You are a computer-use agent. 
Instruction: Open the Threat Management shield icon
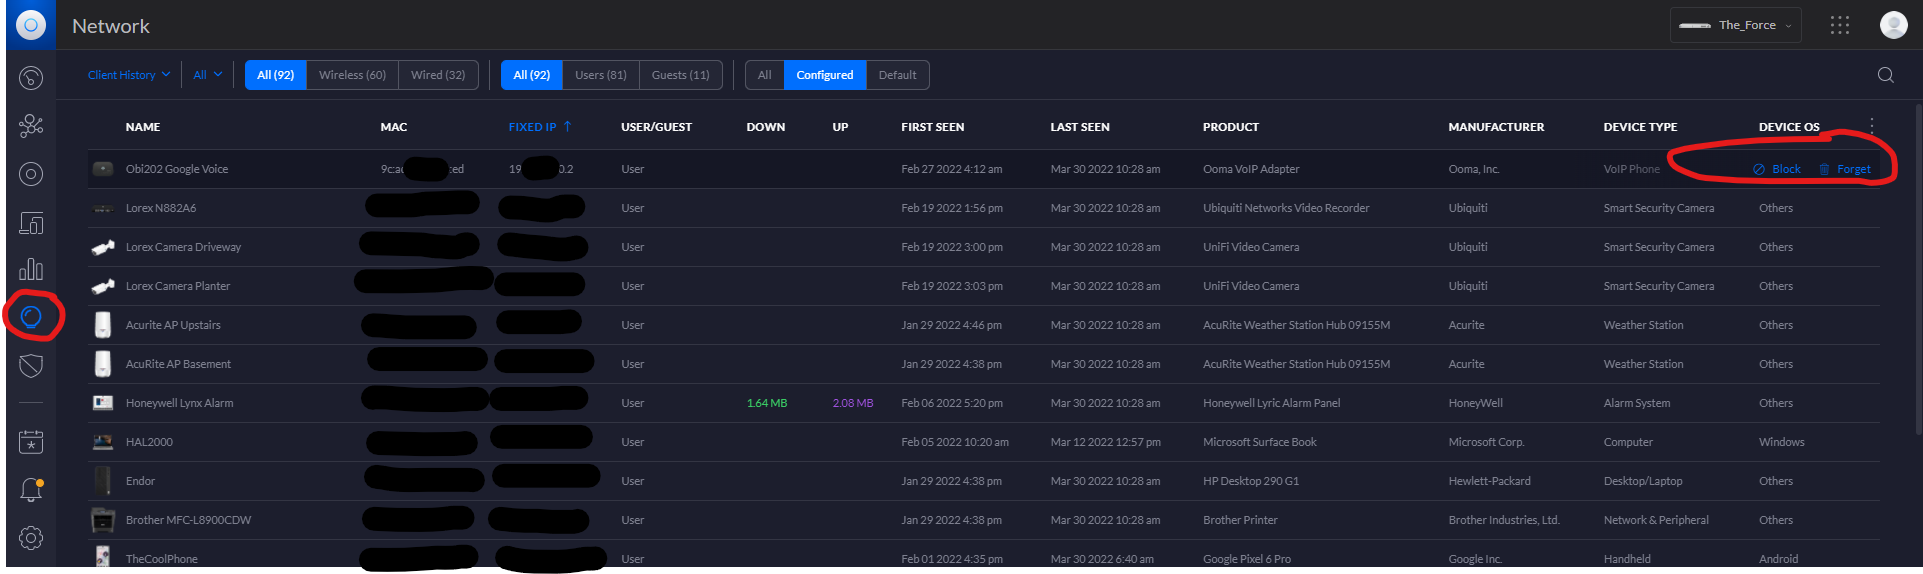pos(31,366)
